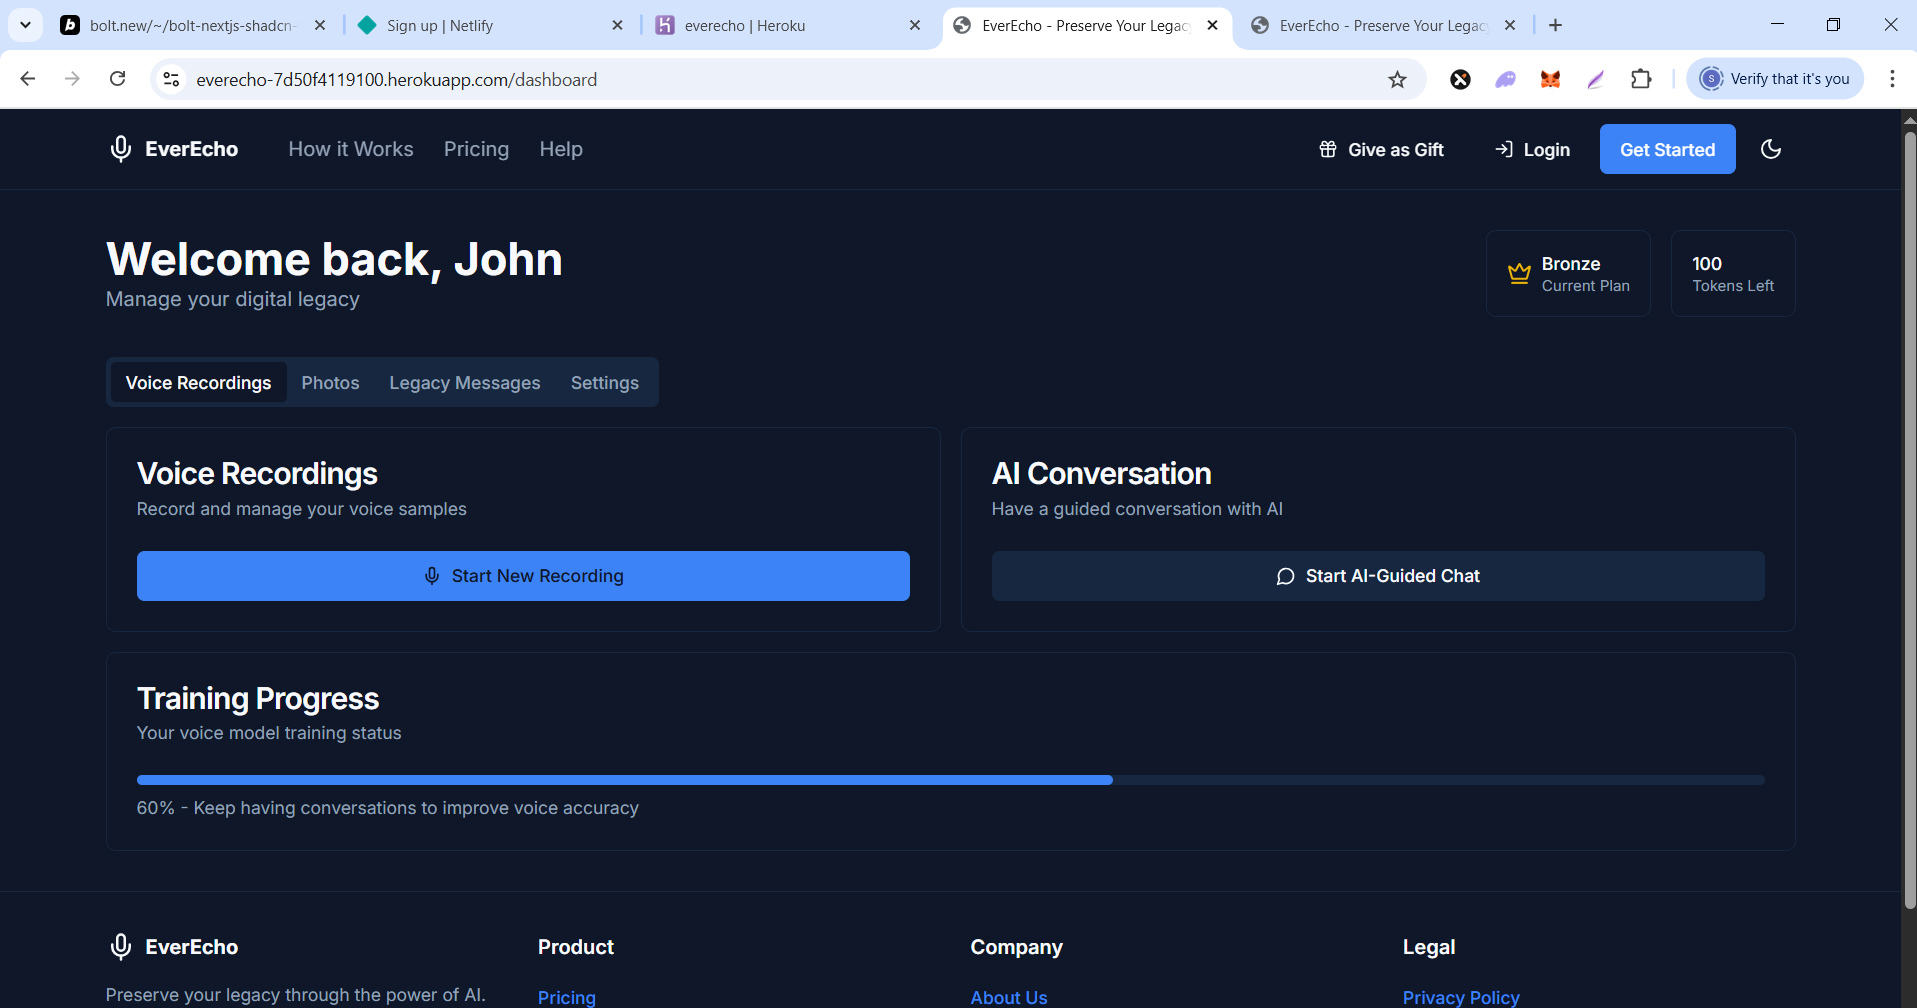Toggle the dark mode moon icon
Viewport: 1917px width, 1008px height.
coord(1770,149)
